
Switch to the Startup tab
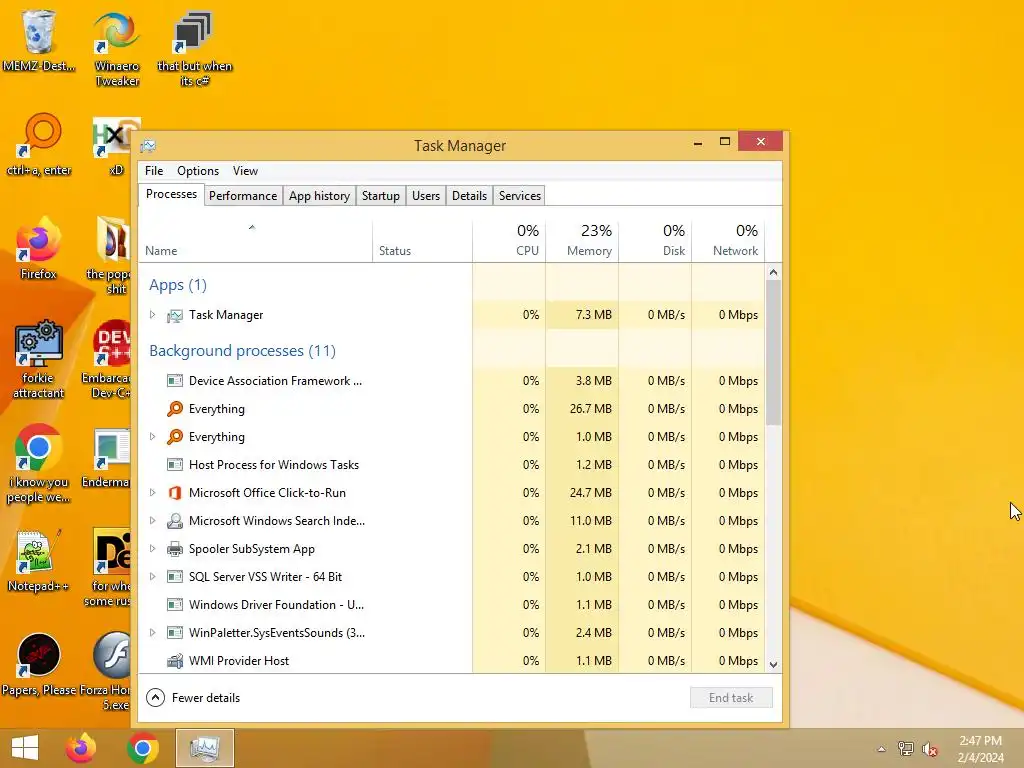(381, 196)
